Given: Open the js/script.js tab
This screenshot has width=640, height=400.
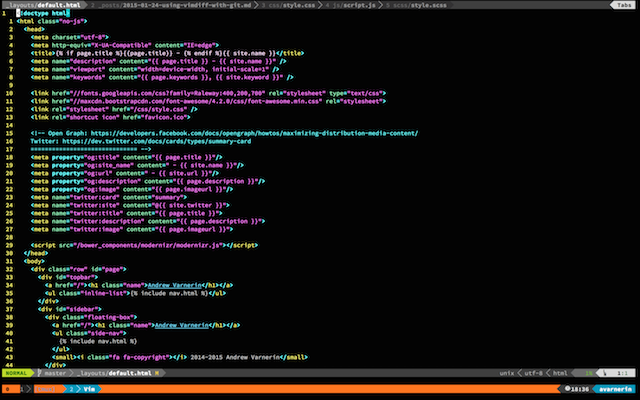Looking at the screenshot, I should pyautogui.click(x=350, y=5).
